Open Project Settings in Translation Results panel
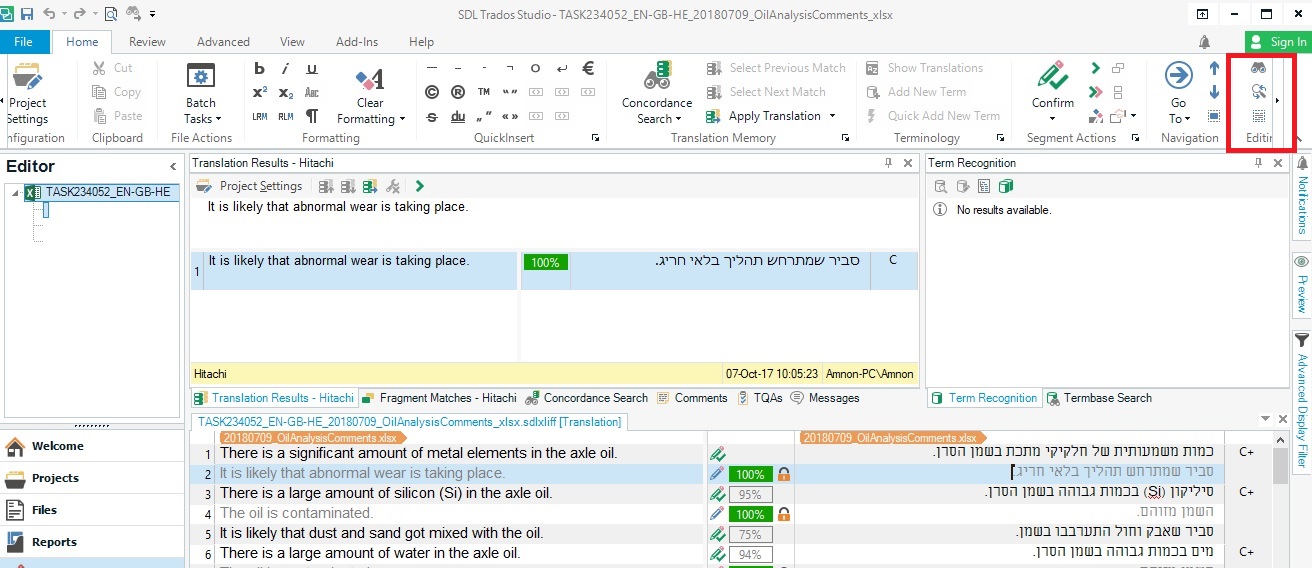The width and height of the screenshot is (1312, 568). (249, 186)
